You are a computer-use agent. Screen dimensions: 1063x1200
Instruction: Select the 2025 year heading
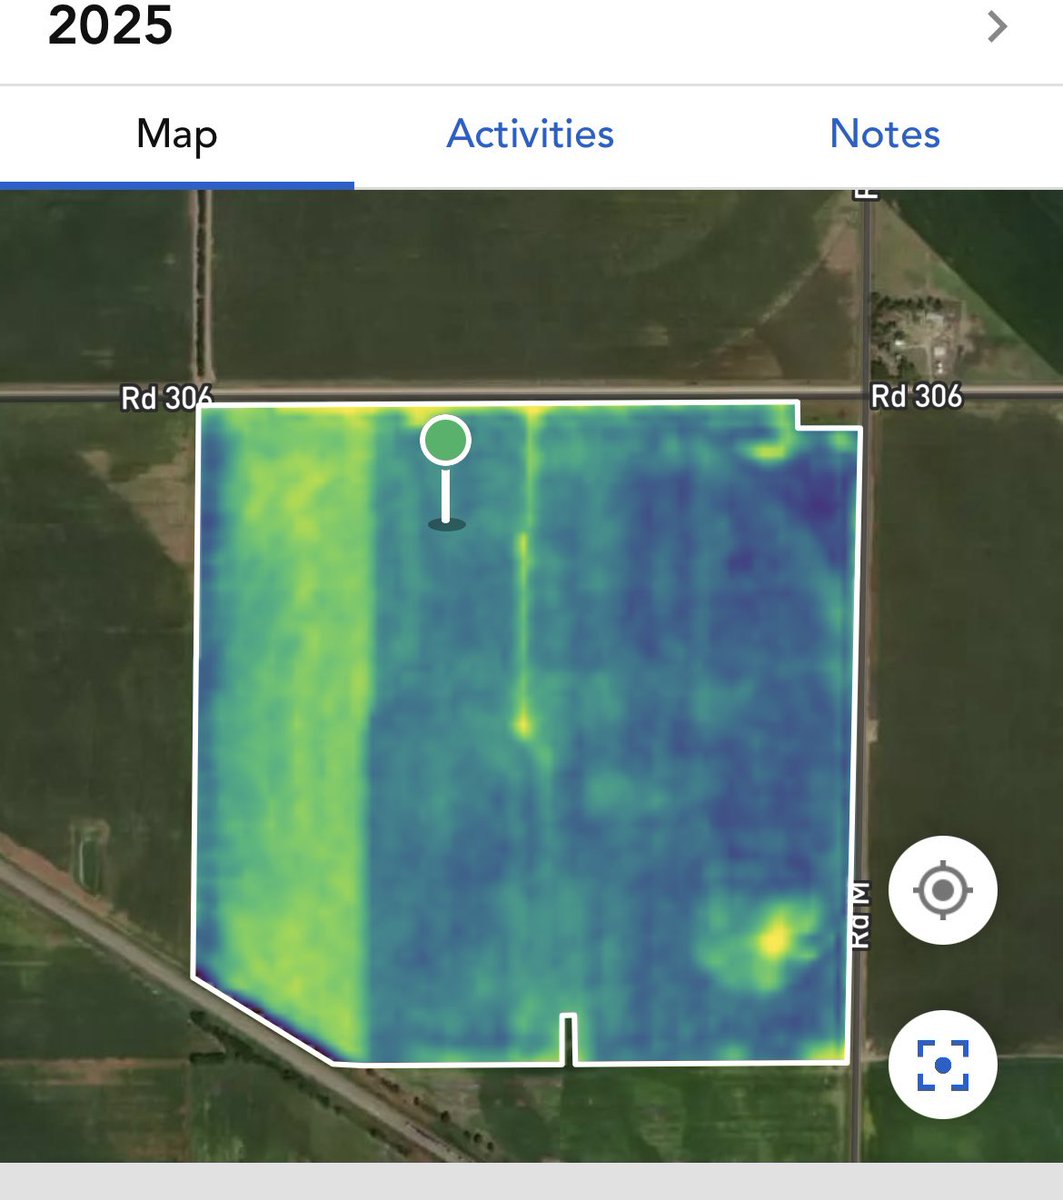tap(110, 26)
